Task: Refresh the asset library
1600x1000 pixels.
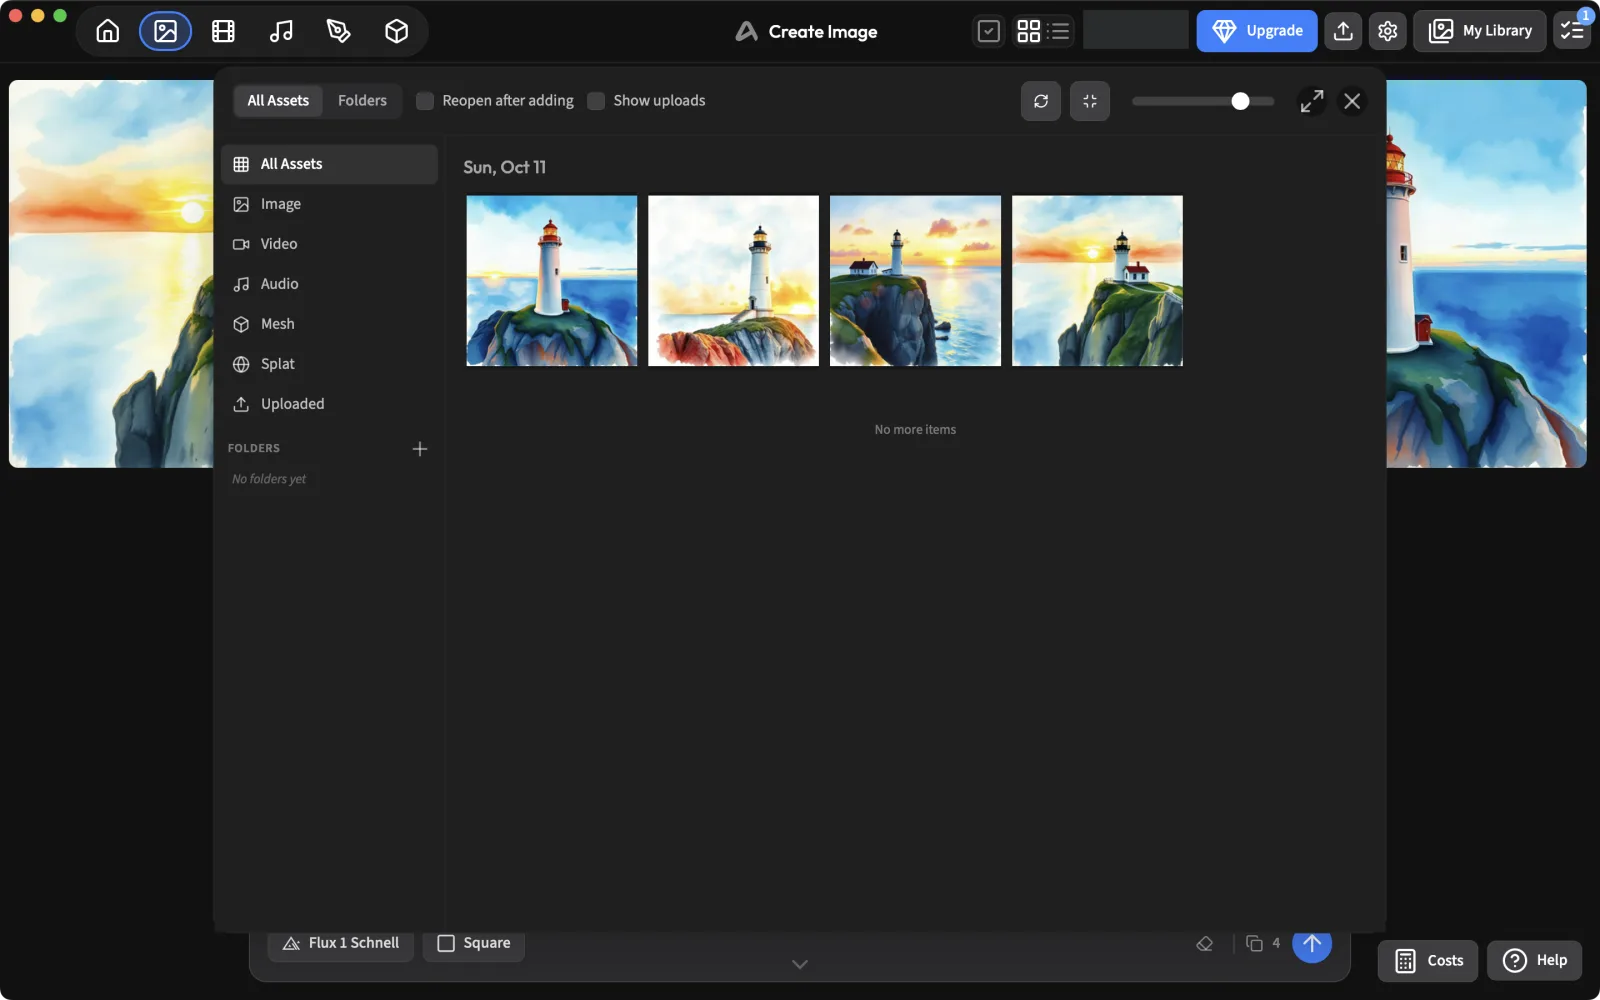Action: (1041, 101)
